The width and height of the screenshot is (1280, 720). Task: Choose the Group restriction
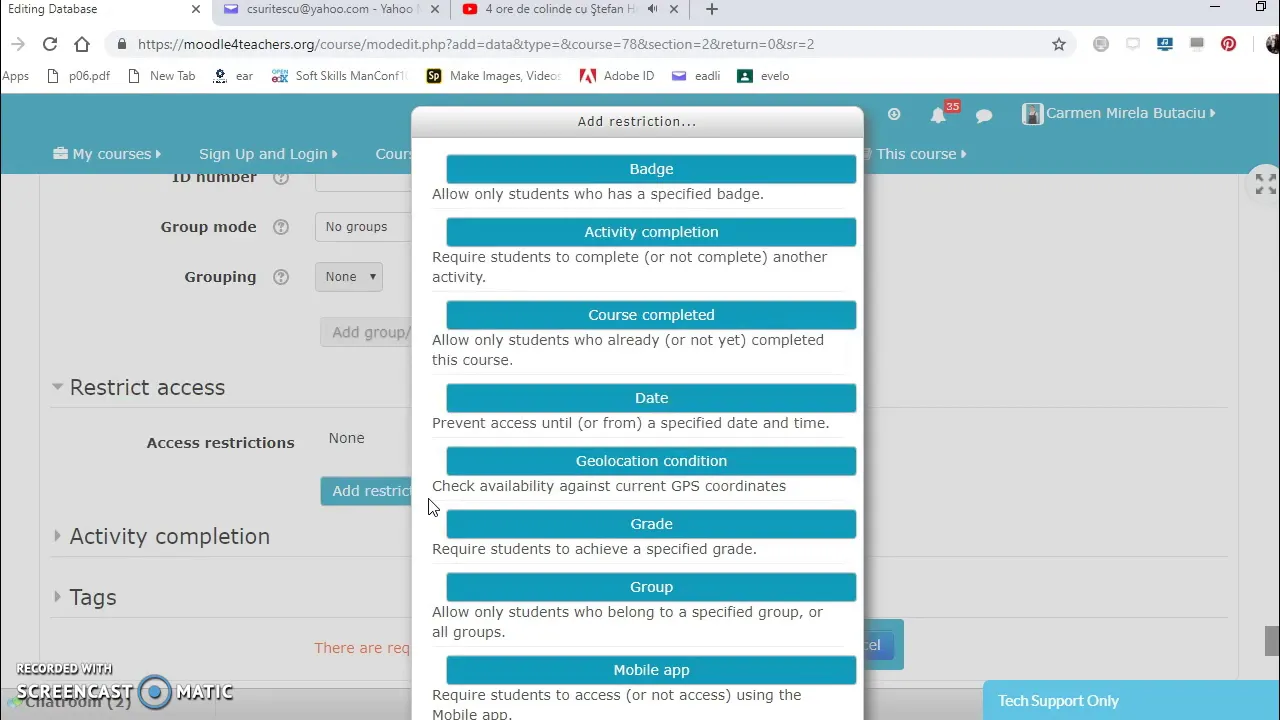pyautogui.click(x=651, y=587)
